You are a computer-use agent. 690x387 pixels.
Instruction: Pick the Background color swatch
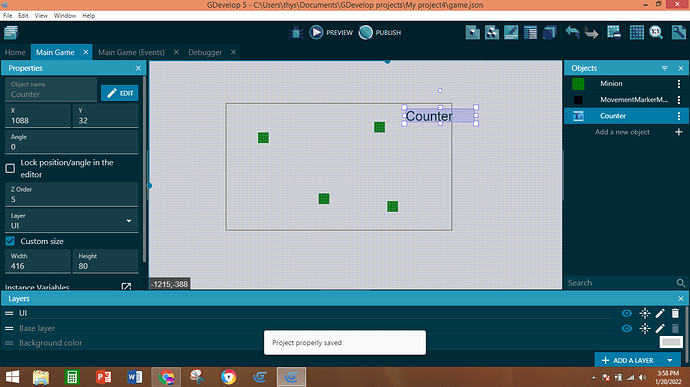coord(671,342)
